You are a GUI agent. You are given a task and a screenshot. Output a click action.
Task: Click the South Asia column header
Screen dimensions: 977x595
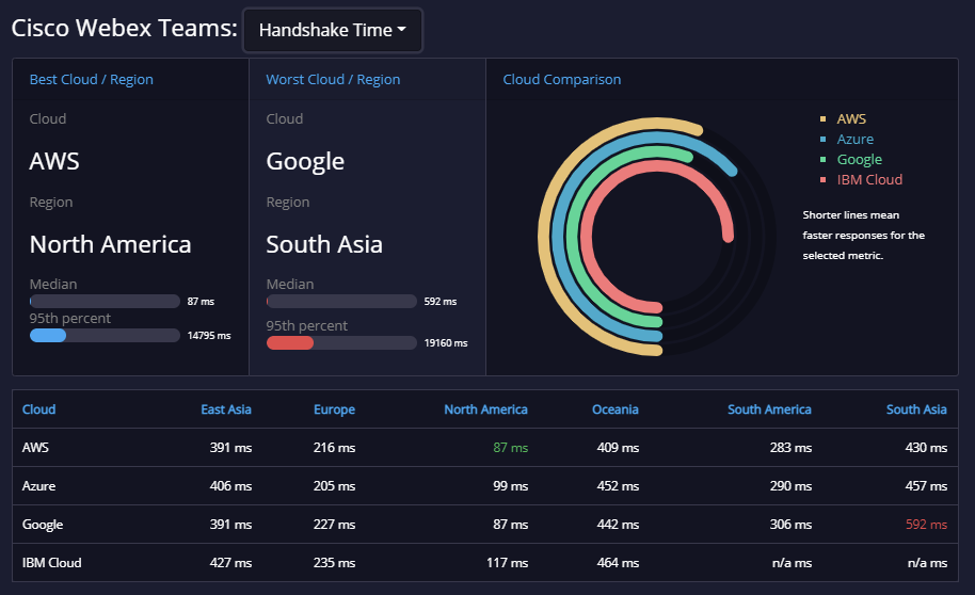point(917,409)
